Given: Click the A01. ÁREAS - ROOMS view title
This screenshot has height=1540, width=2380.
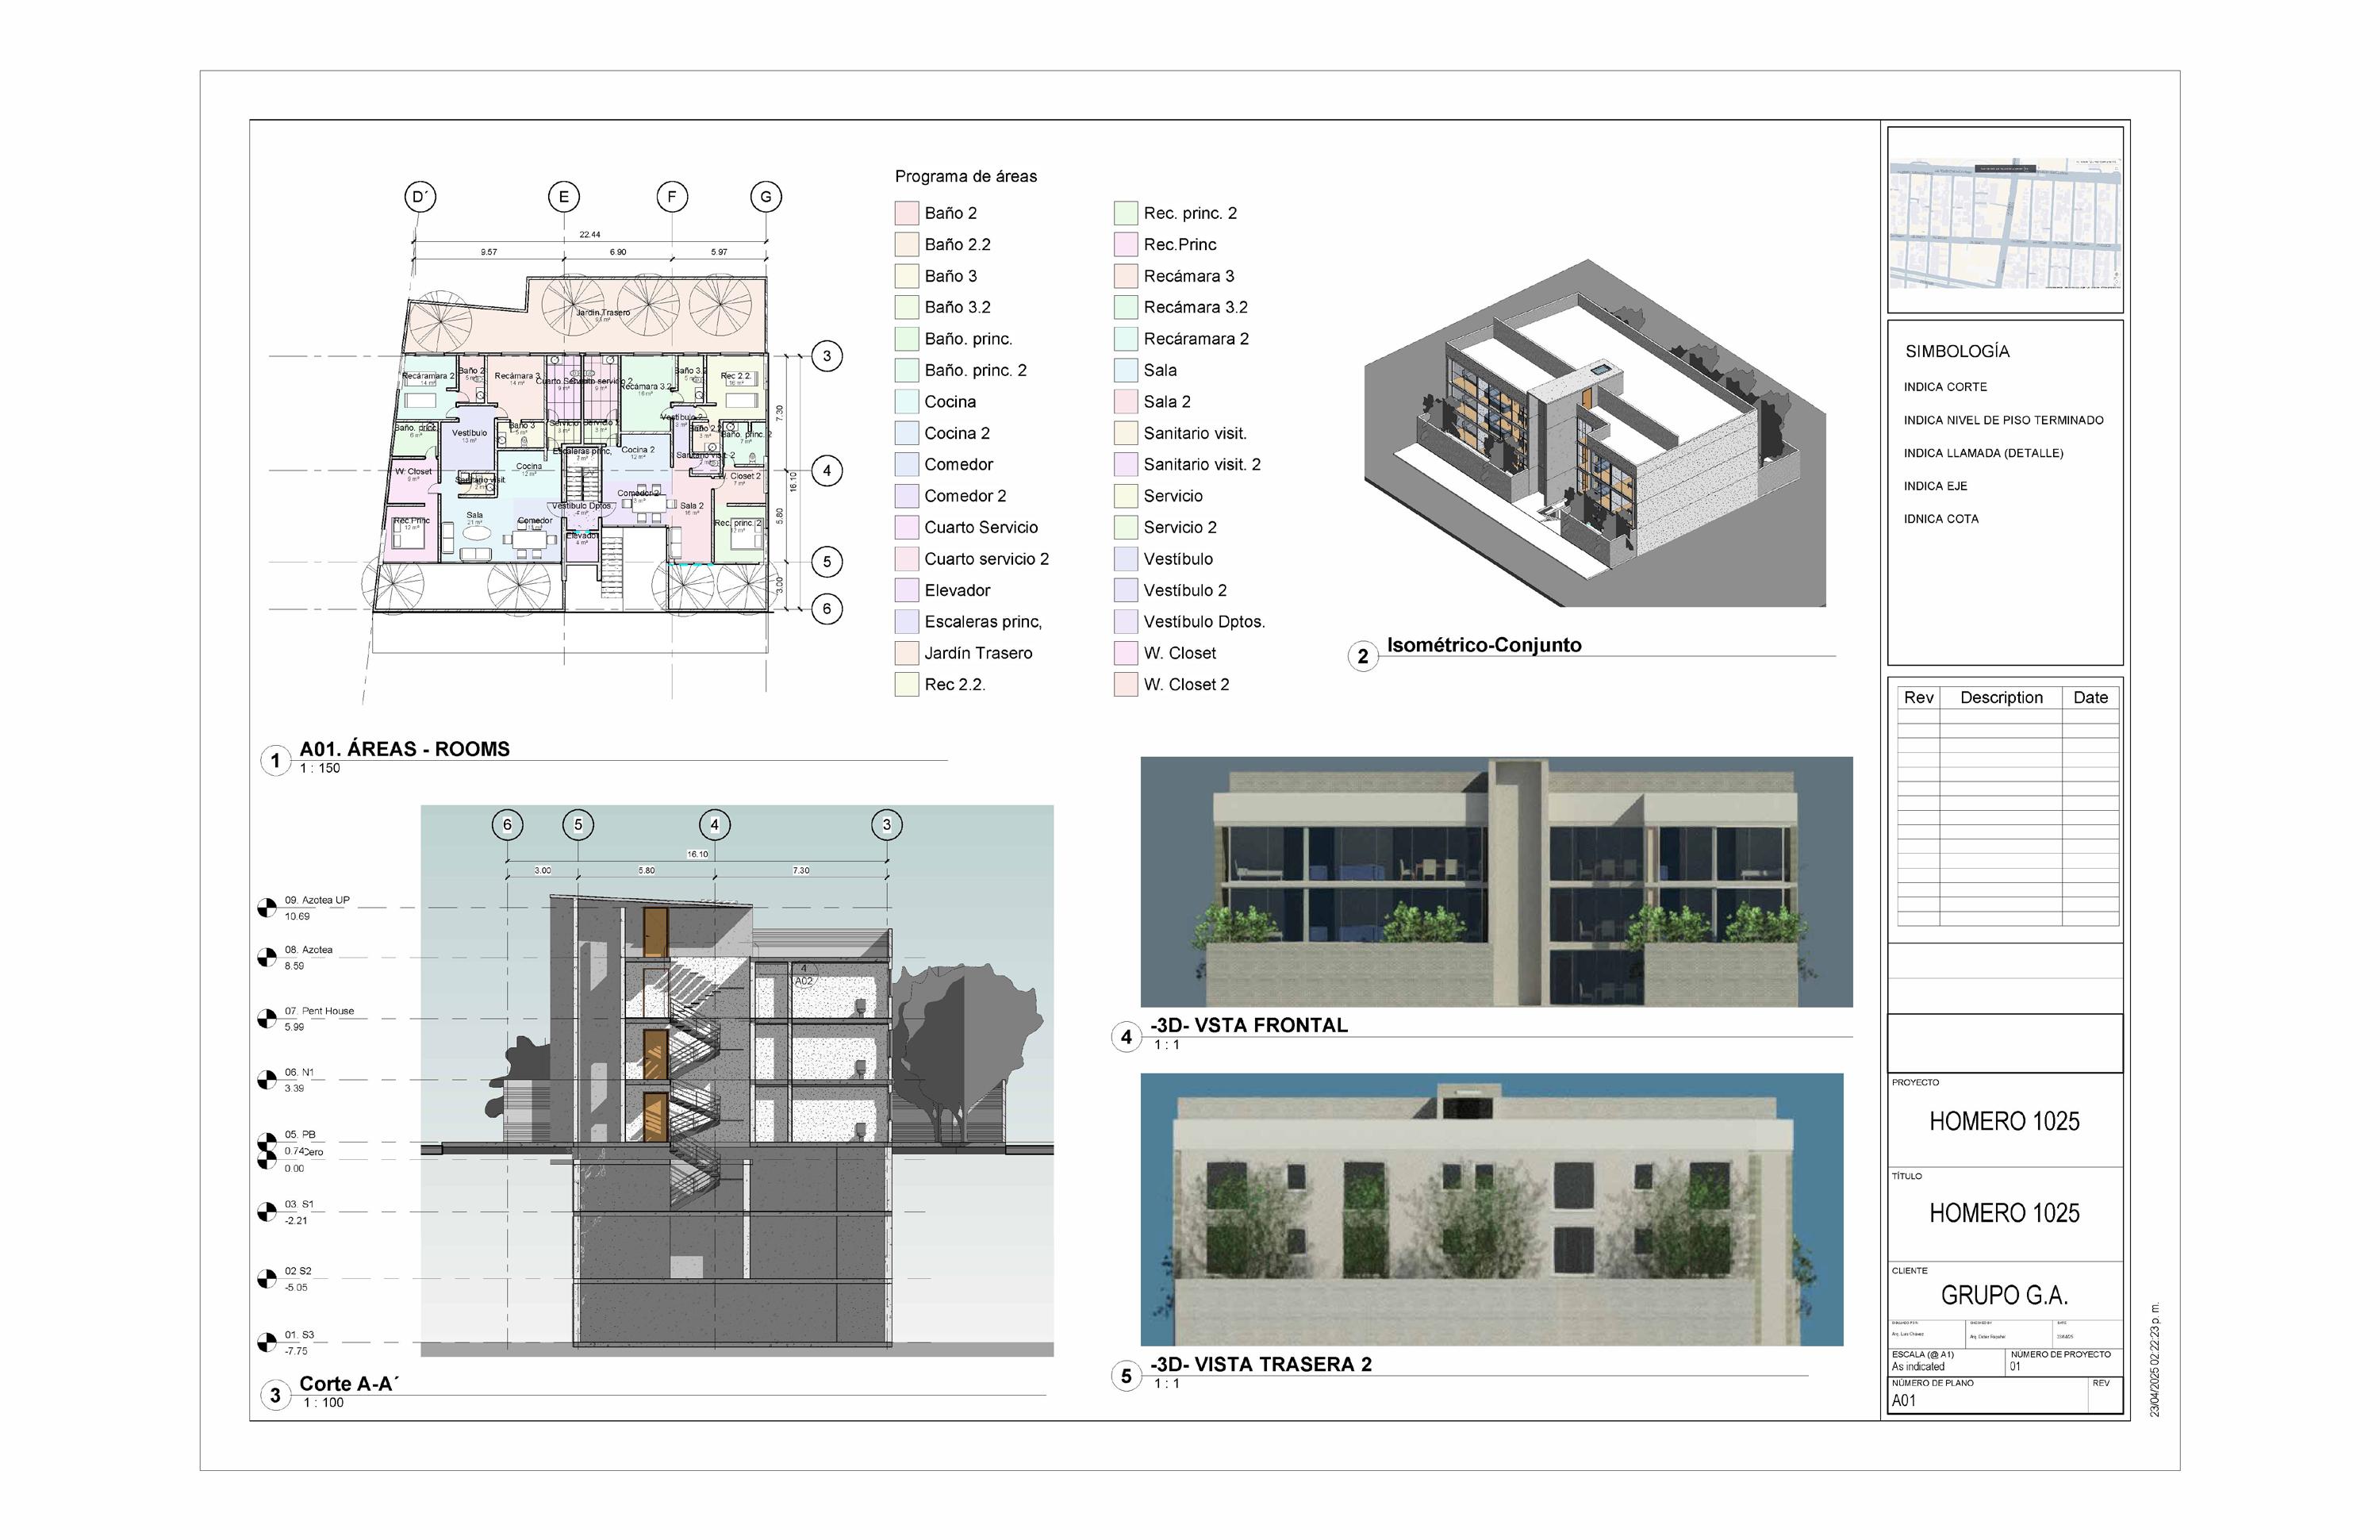Looking at the screenshot, I should pos(404,749).
